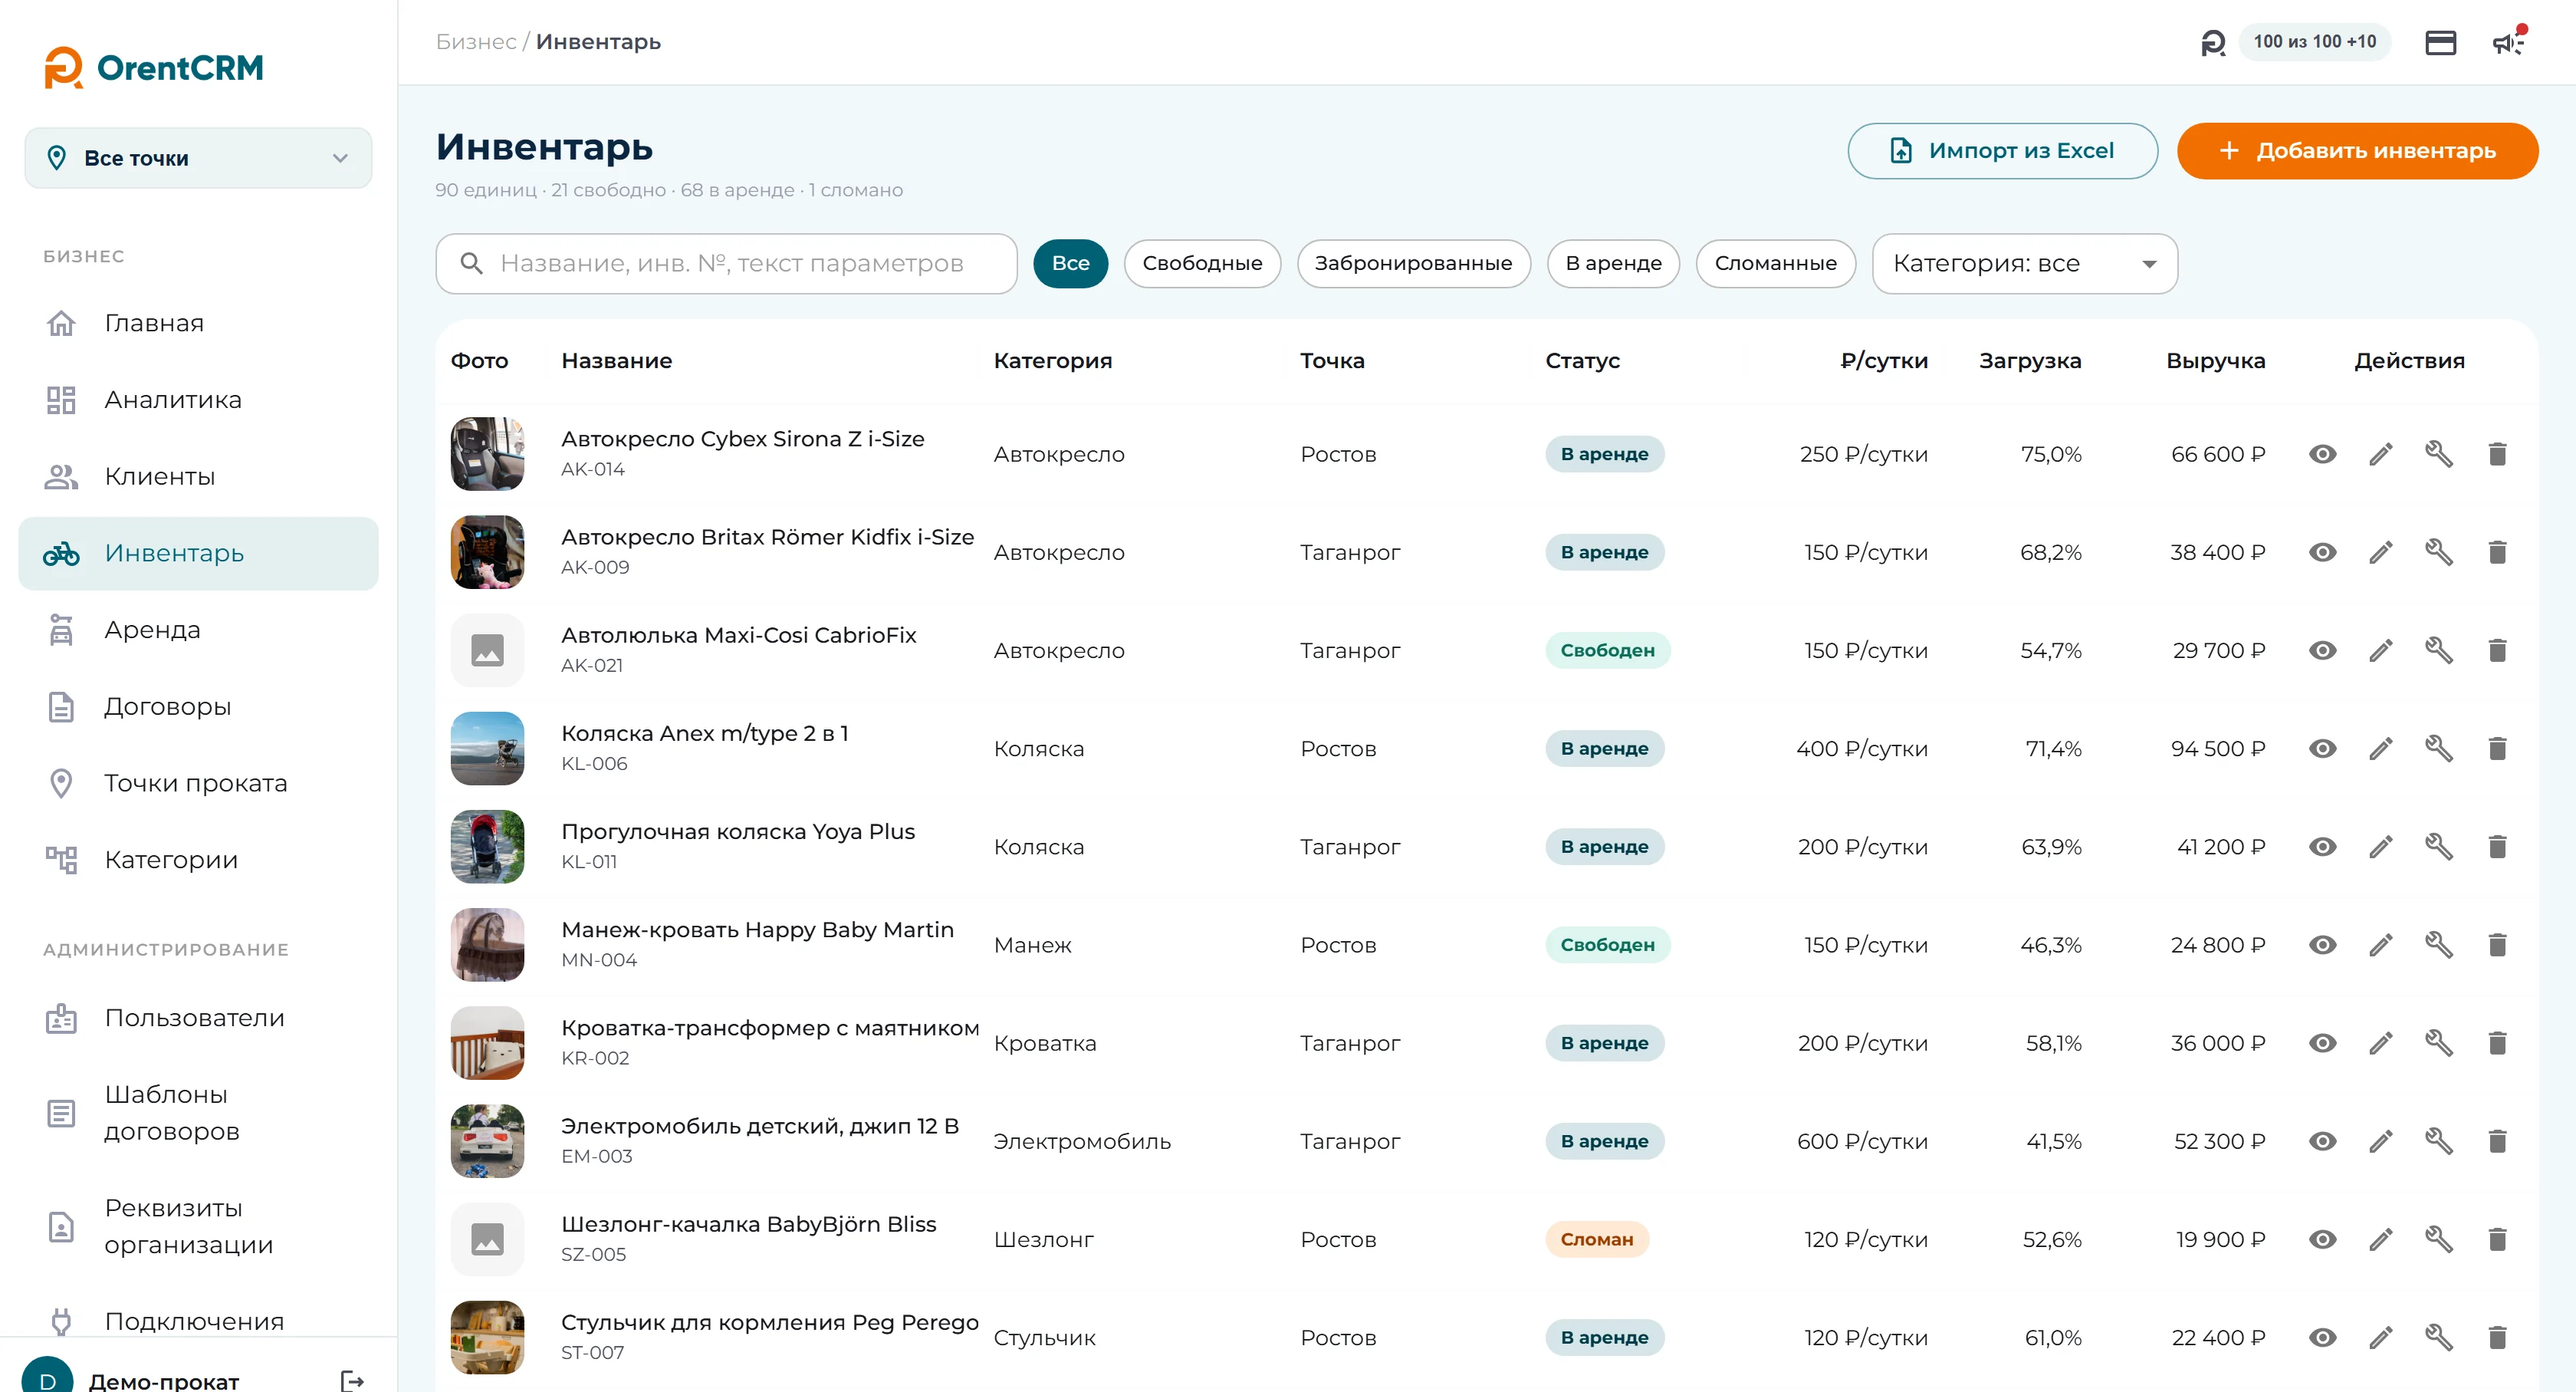Filter by В аренде chip
This screenshot has height=1392, width=2576.
1613,264
